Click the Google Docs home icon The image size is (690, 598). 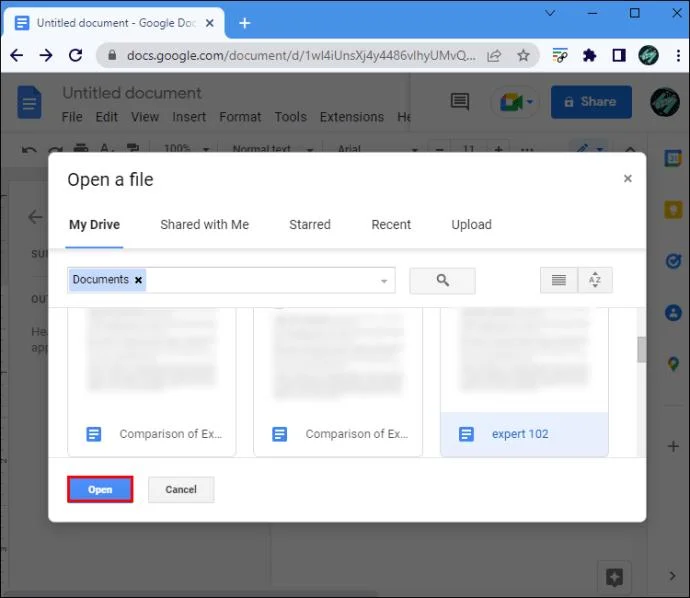pos(29,103)
